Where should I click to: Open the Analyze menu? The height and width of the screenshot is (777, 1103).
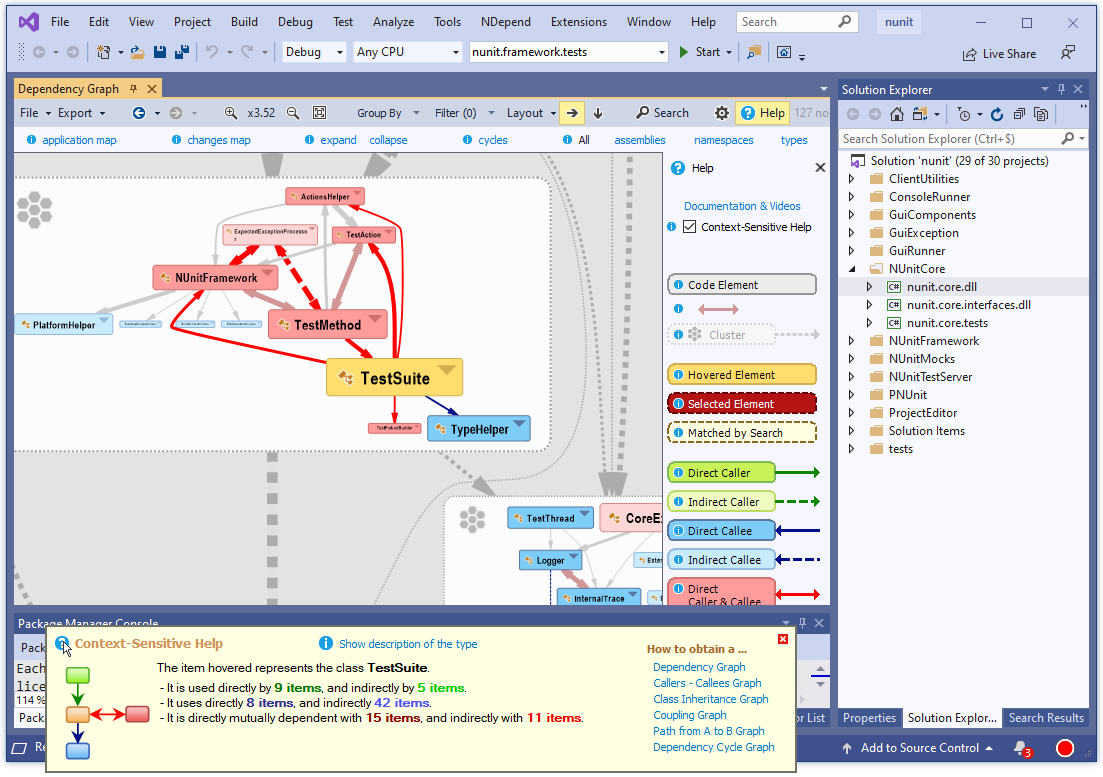point(393,22)
